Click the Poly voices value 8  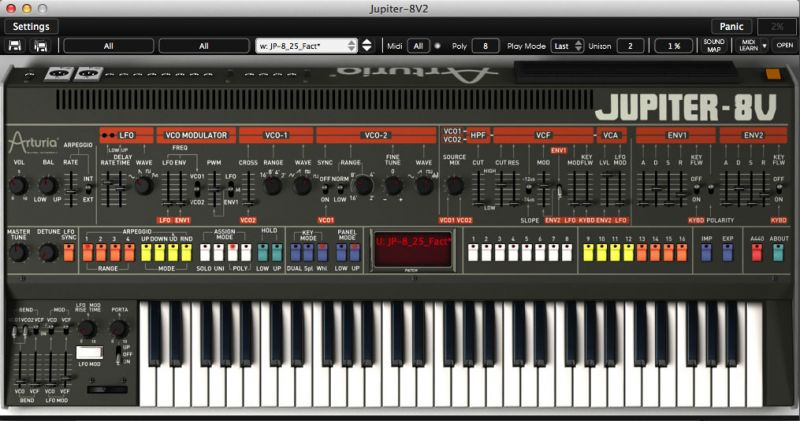click(x=485, y=46)
